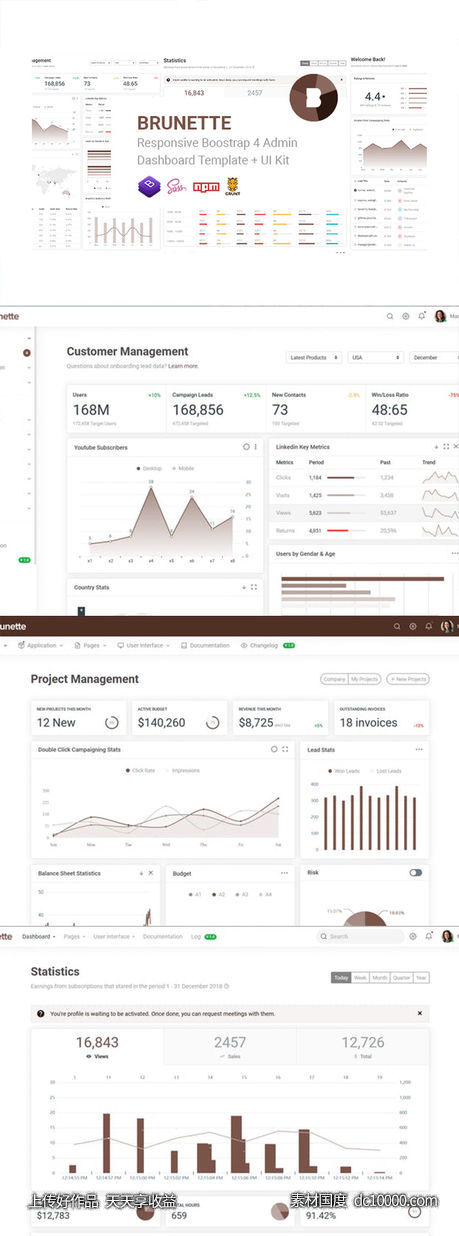This screenshot has width=459, height=1236.
Task: Open Pages menu in Project Management navbar
Action: click(x=90, y=645)
